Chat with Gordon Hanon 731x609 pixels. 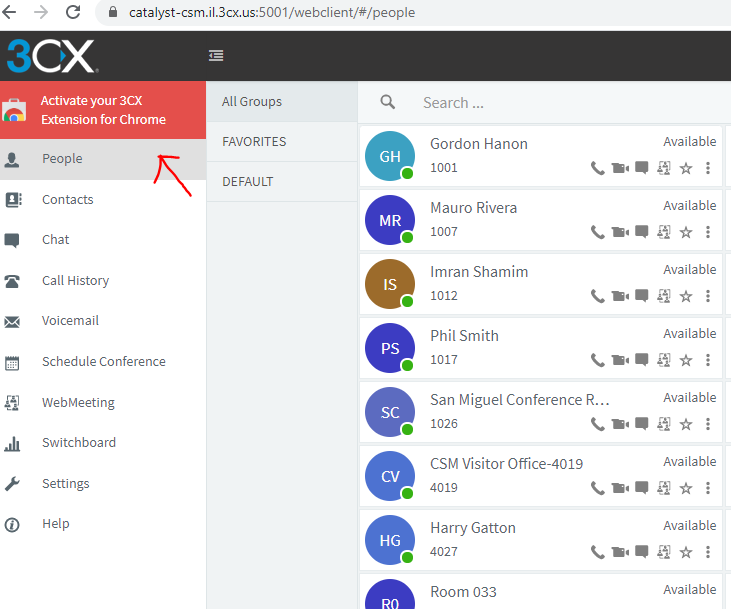[x=642, y=167]
